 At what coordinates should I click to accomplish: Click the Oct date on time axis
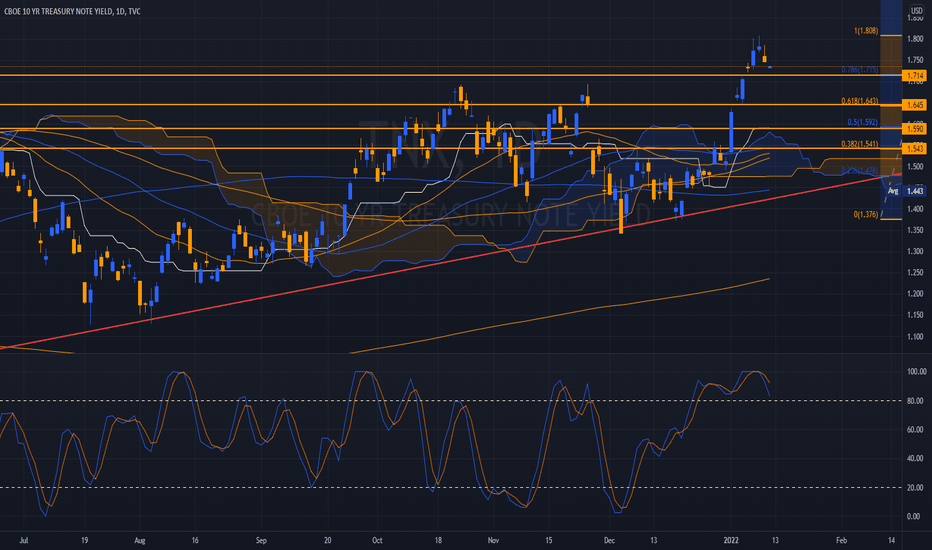coord(377,540)
